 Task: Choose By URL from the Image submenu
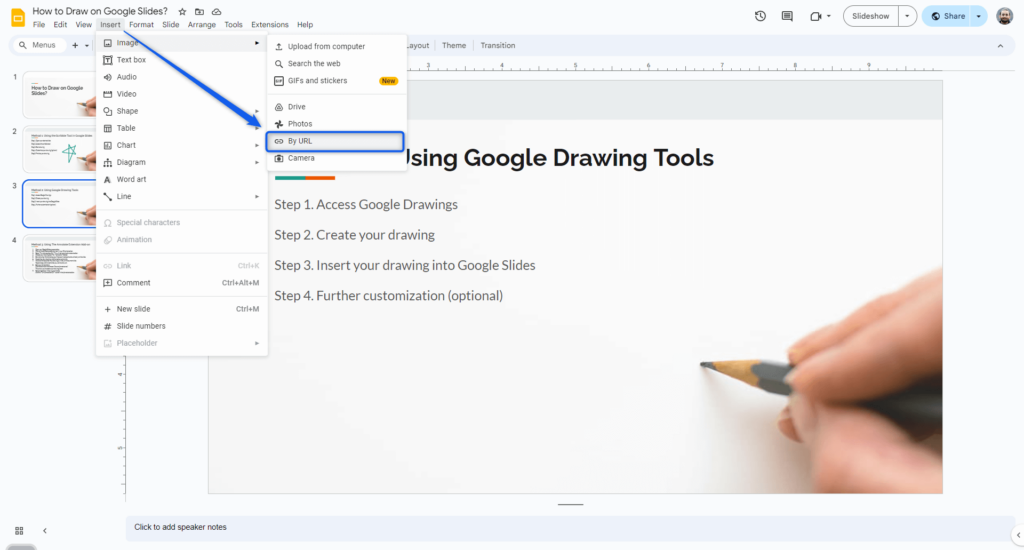point(300,141)
